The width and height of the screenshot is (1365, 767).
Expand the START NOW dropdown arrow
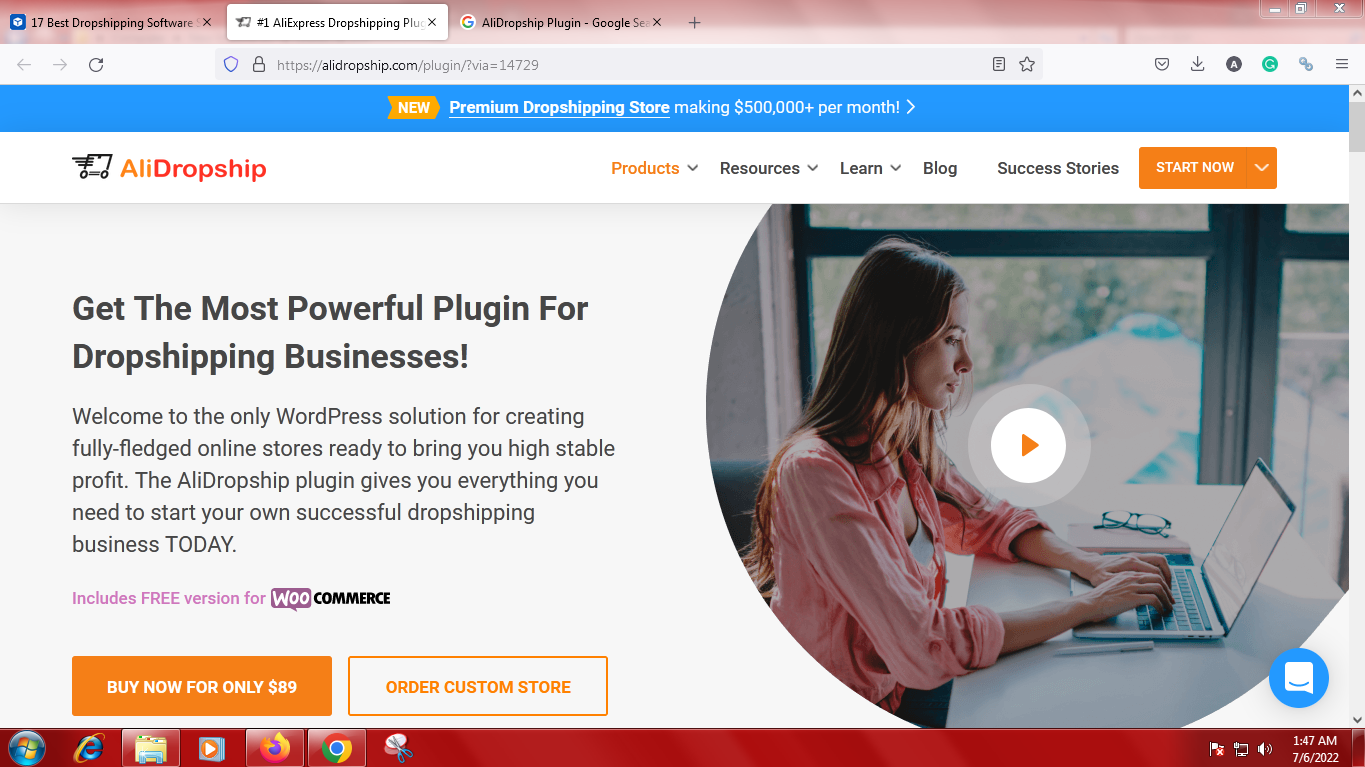click(x=1262, y=168)
